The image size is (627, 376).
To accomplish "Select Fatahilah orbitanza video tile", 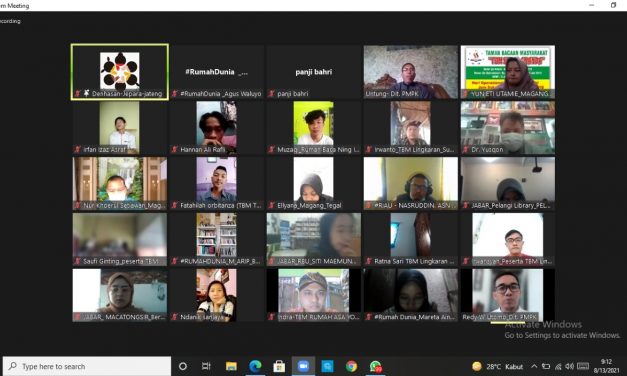I will (217, 184).
